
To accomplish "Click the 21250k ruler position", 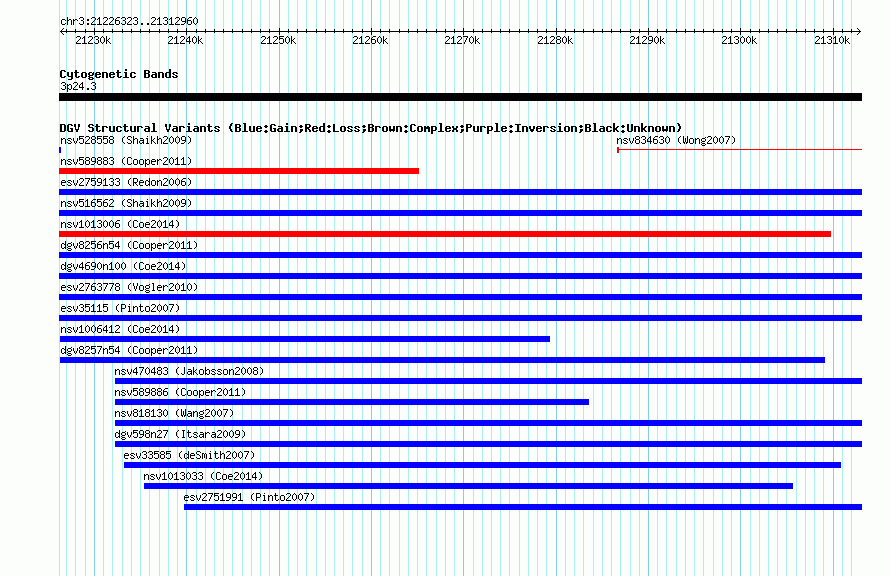I will [278, 40].
